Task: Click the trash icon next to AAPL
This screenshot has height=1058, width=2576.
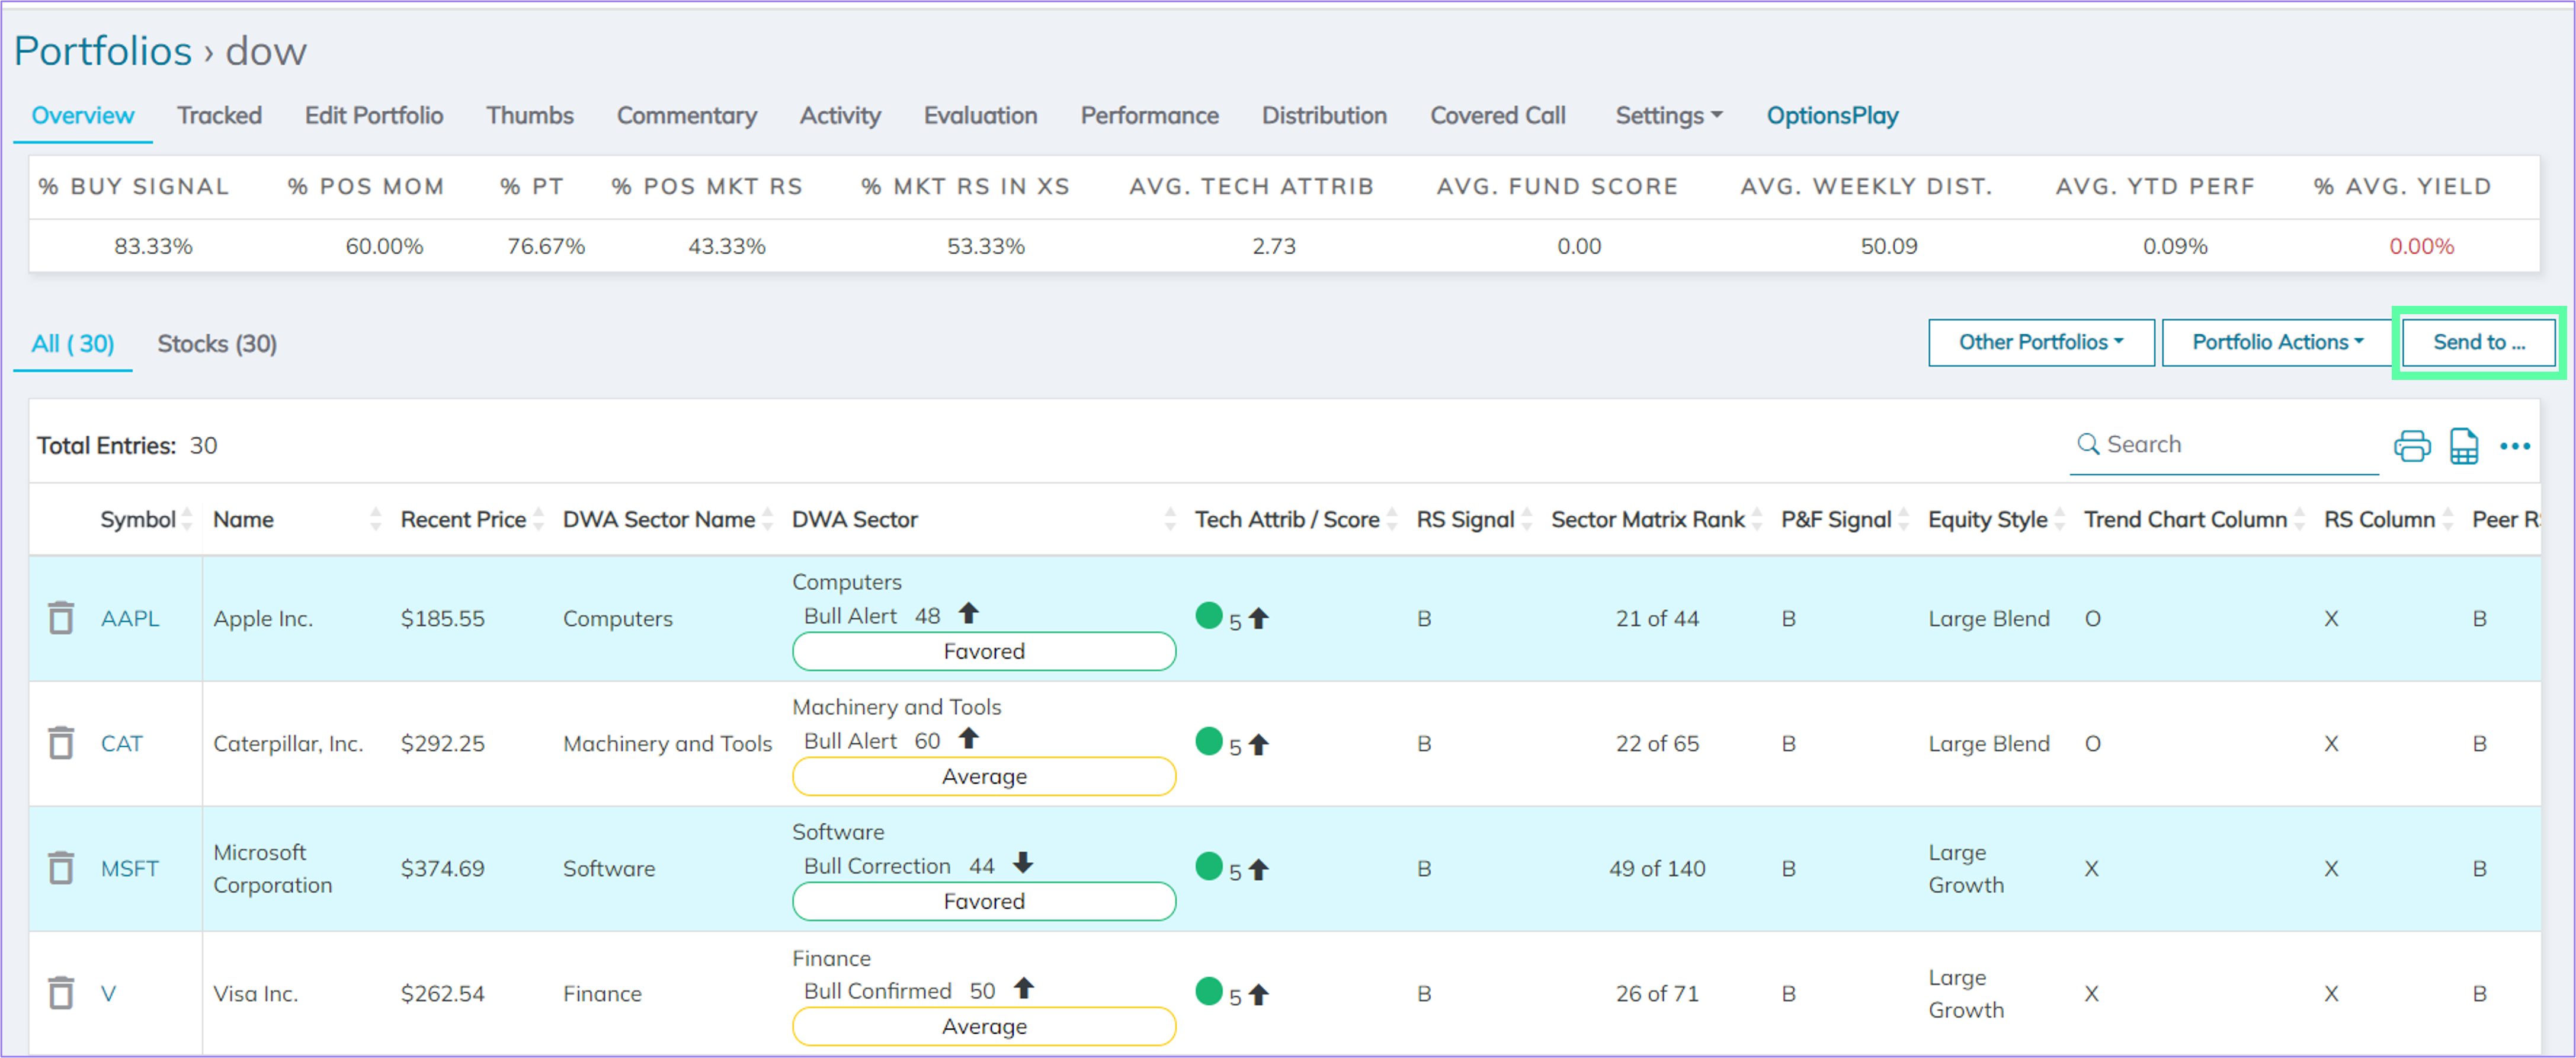Action: coord(61,618)
